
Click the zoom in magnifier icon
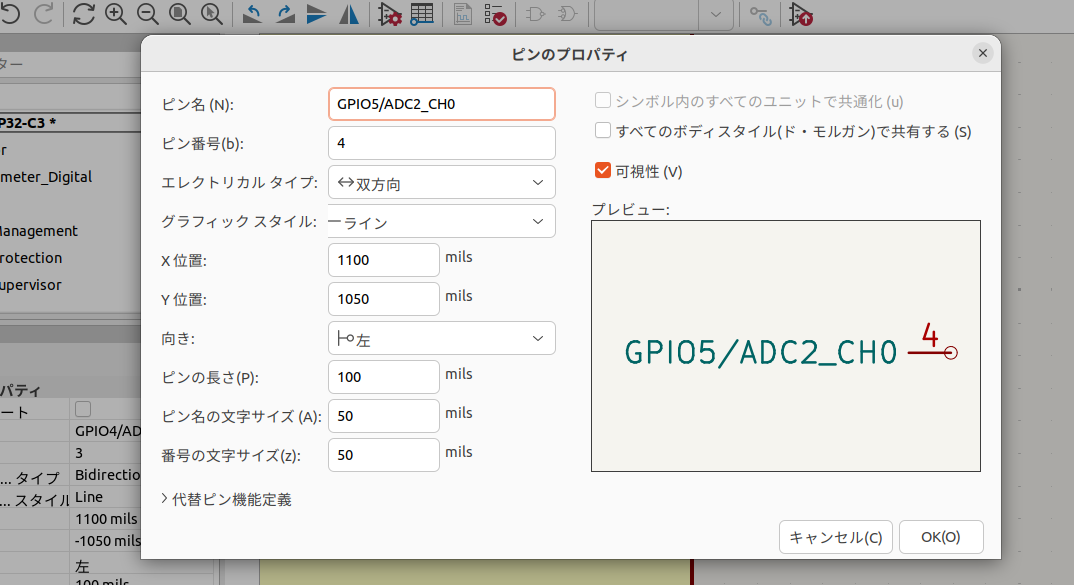116,15
